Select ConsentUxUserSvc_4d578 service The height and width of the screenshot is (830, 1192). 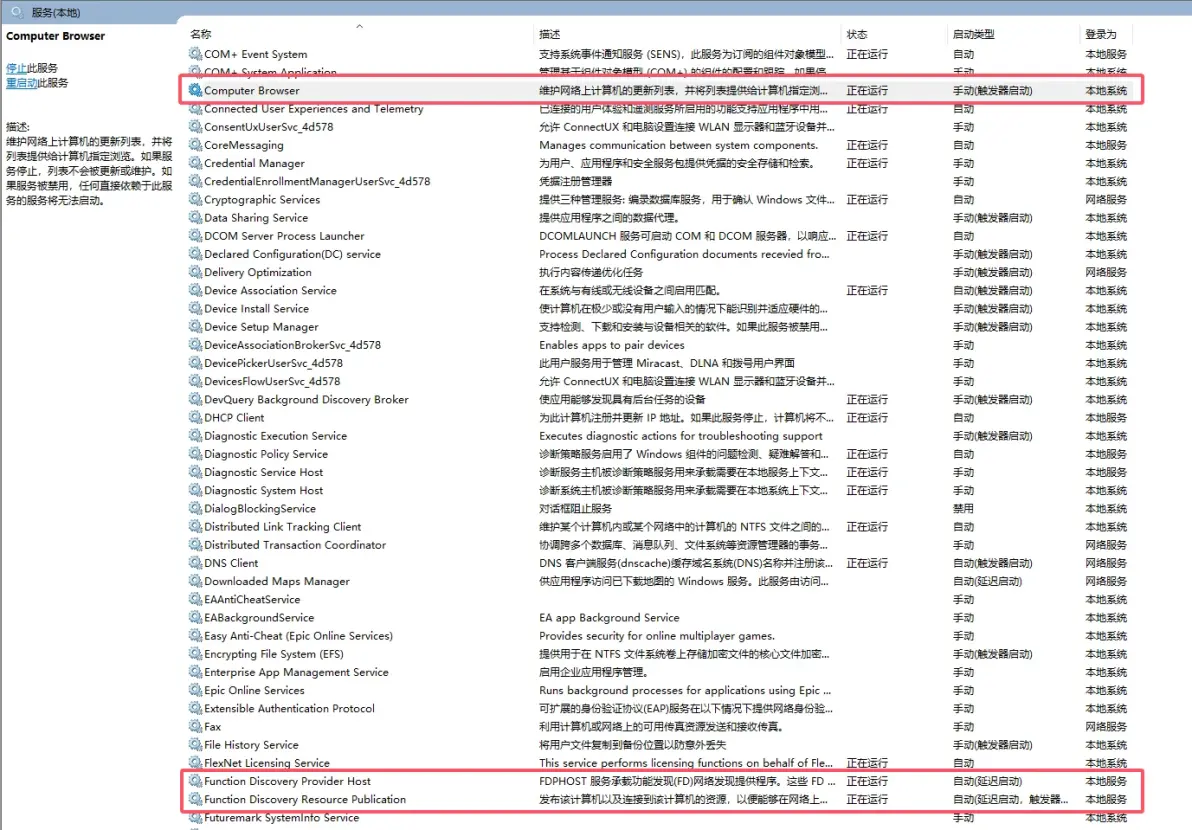(x=659, y=127)
